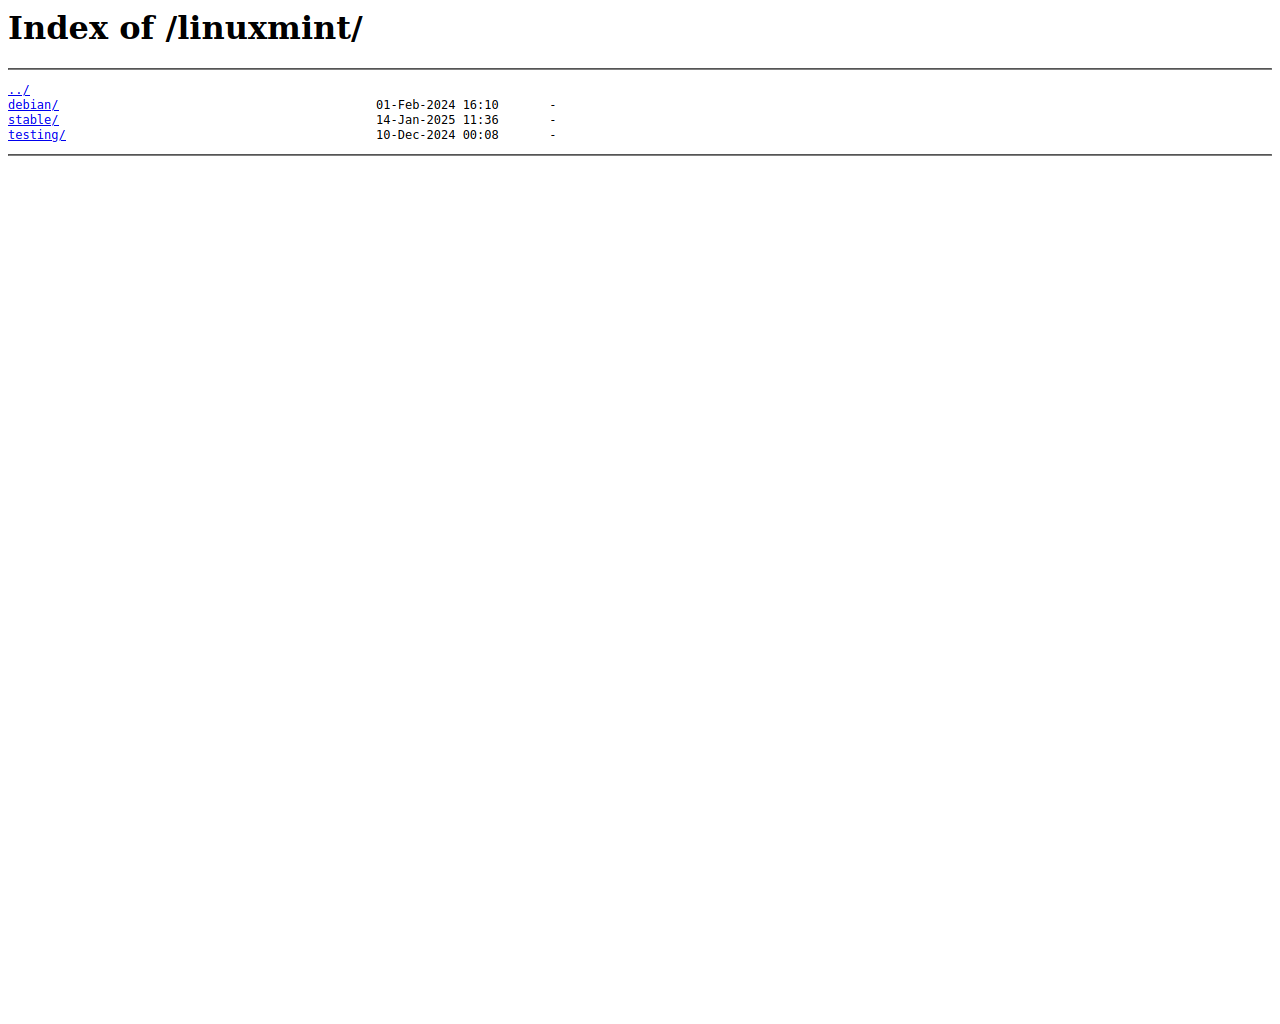Screen dimensions: 1280x1024
Task: Click "/linuxmint/" path text in heading
Action: coord(264,28)
